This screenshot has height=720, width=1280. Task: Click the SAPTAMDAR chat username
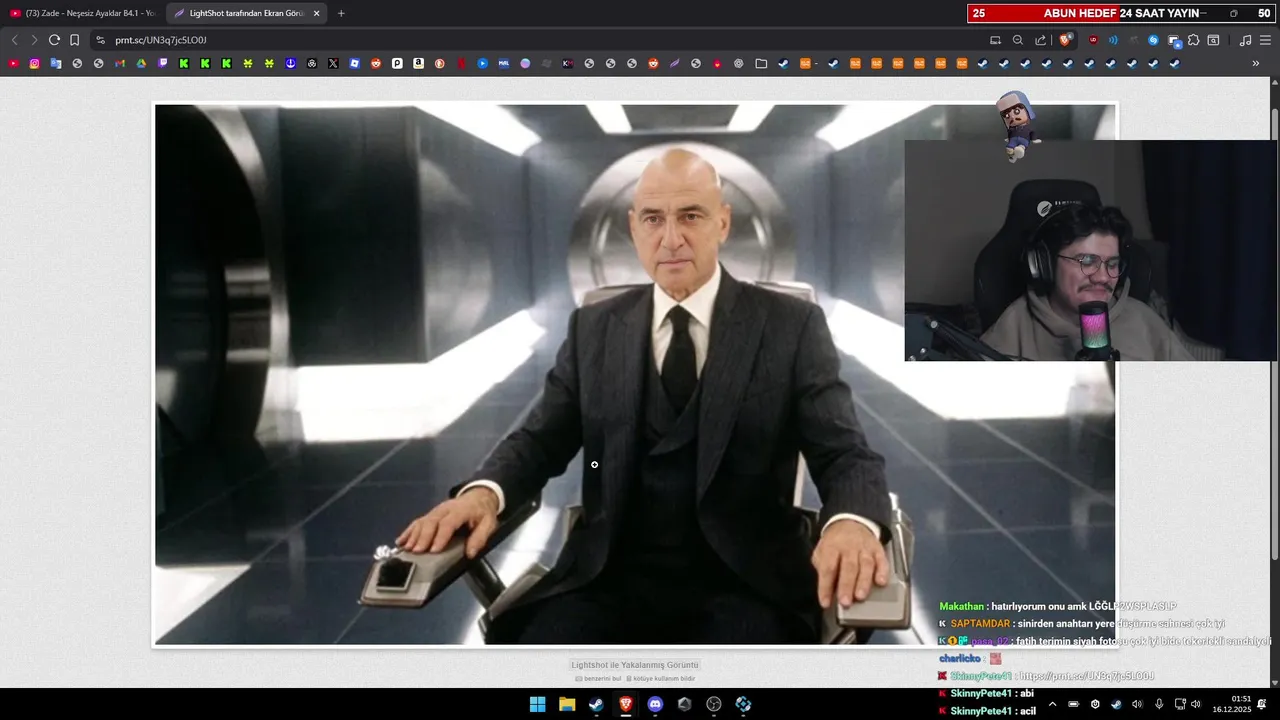[980, 623]
